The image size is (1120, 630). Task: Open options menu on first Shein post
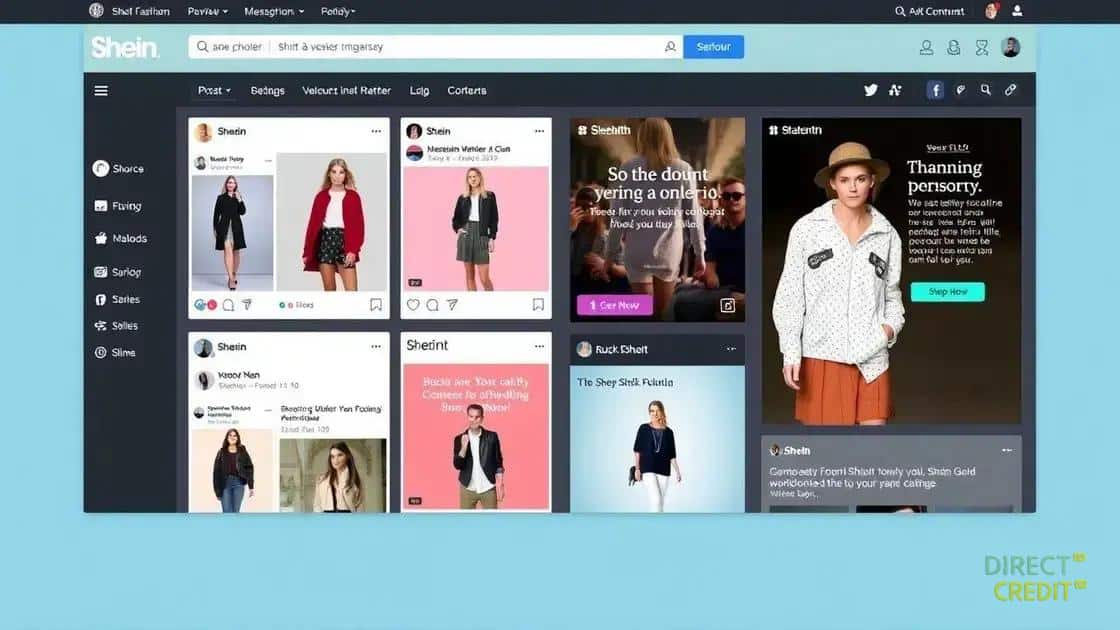[376, 131]
